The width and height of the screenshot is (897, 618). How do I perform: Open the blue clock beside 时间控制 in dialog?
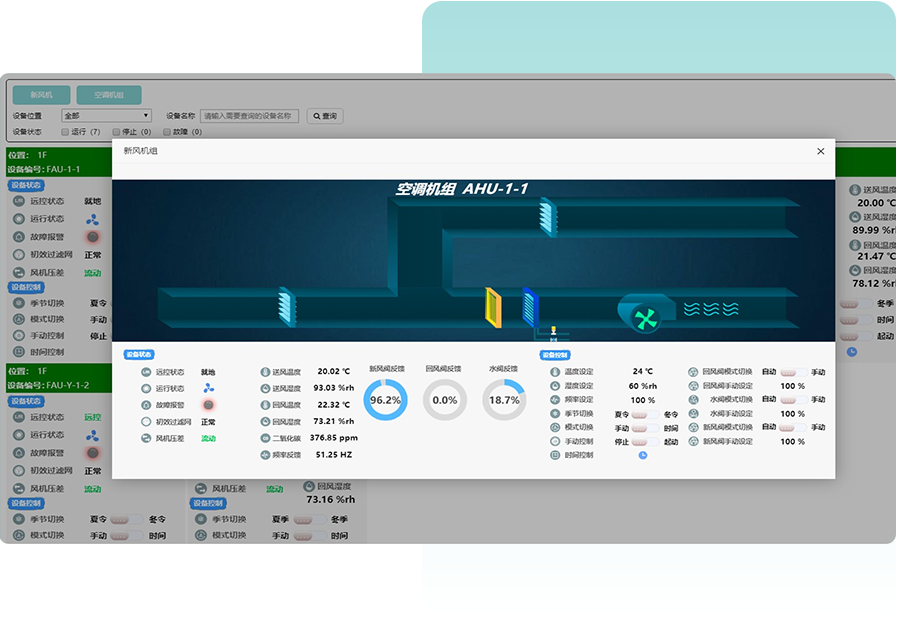(x=643, y=455)
